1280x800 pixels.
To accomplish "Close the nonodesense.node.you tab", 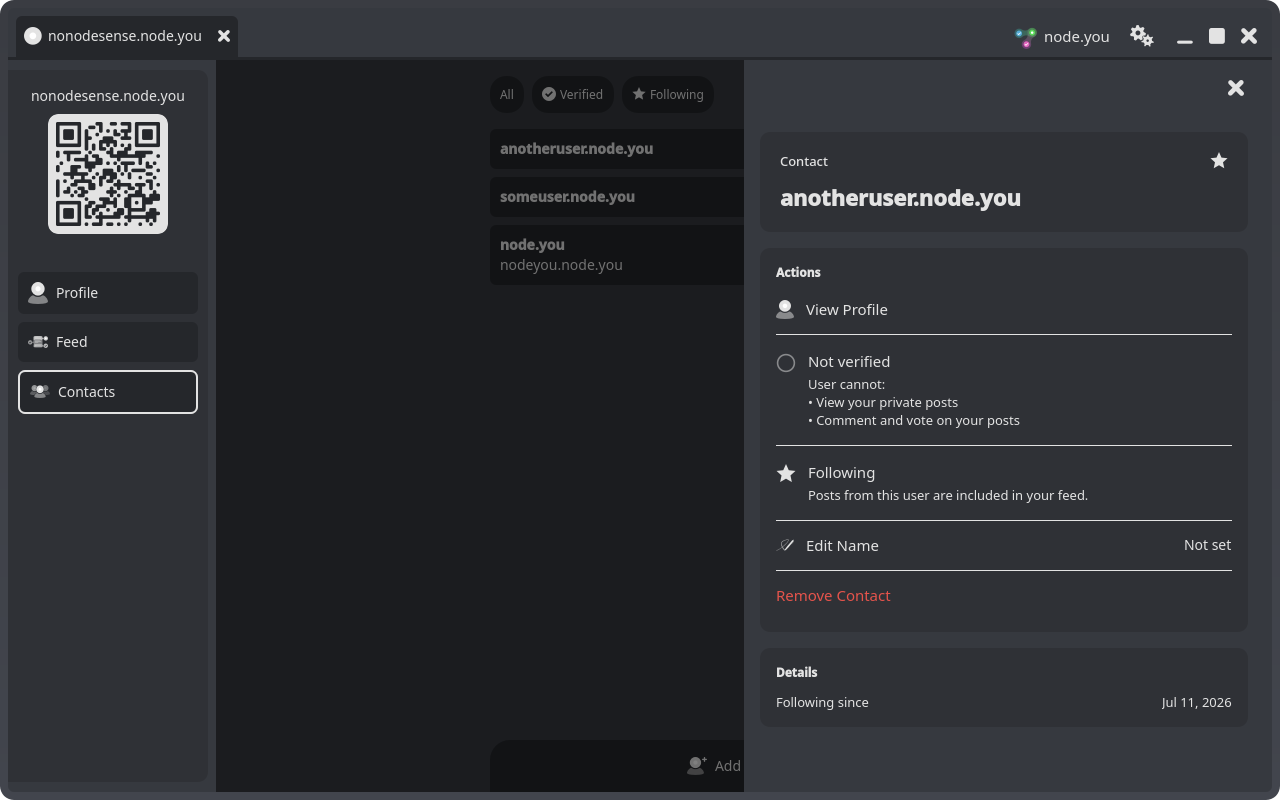I will [x=224, y=36].
